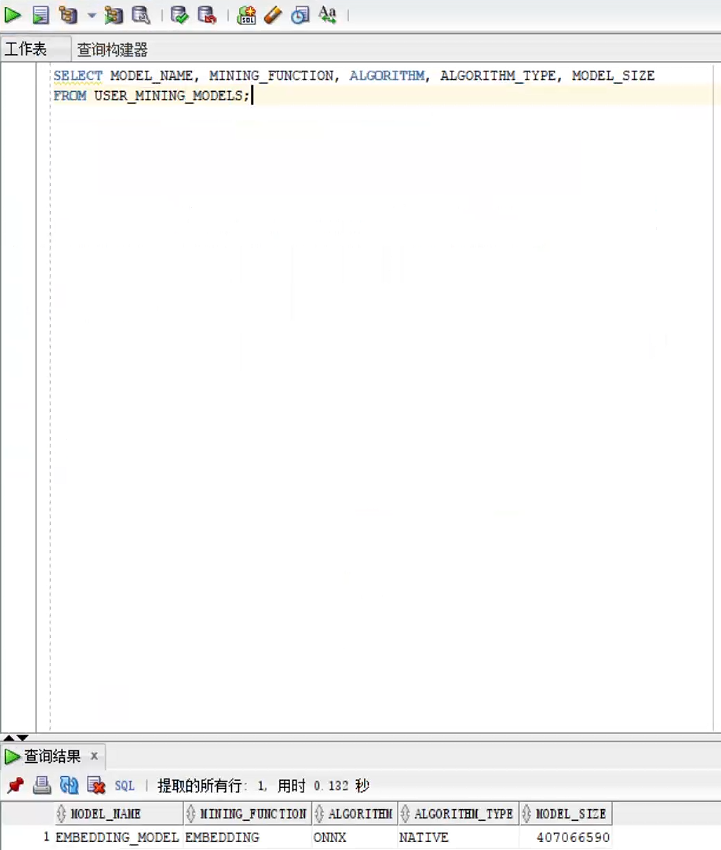This screenshot has height=850, width=721.
Task: Click MINING_FUNCTION in the SQL query text
Action: 271,75
